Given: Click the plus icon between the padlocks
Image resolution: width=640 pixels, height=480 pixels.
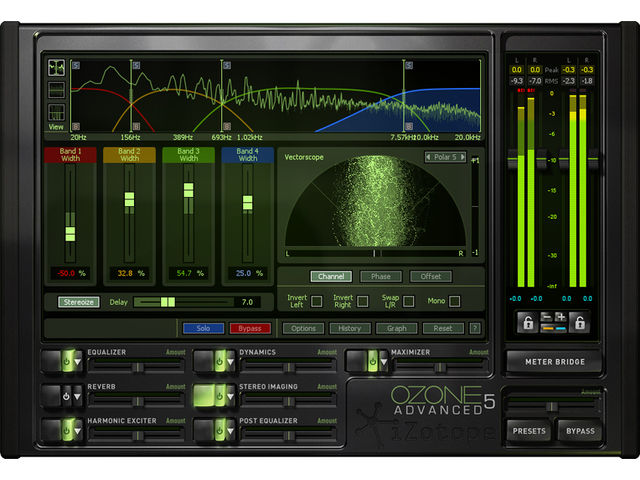Looking at the screenshot, I should click(560, 317).
